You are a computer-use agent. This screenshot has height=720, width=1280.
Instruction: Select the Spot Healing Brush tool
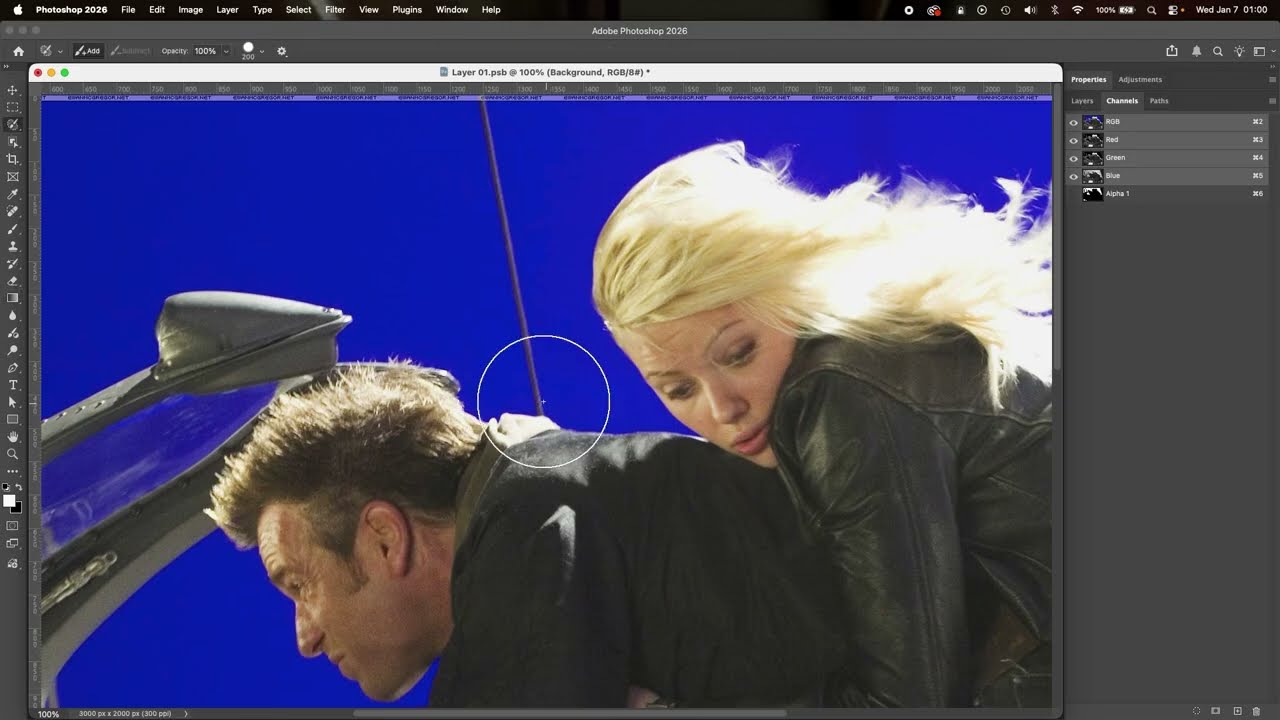(13, 211)
